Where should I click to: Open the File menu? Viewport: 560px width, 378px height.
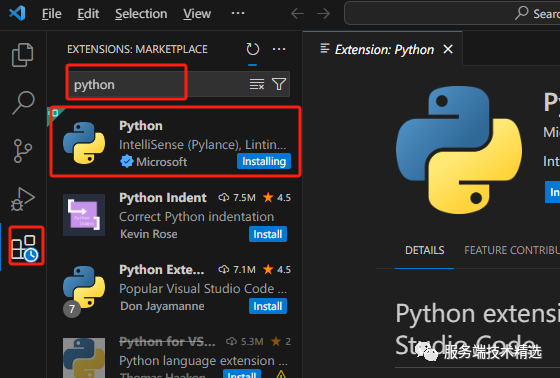(52, 14)
